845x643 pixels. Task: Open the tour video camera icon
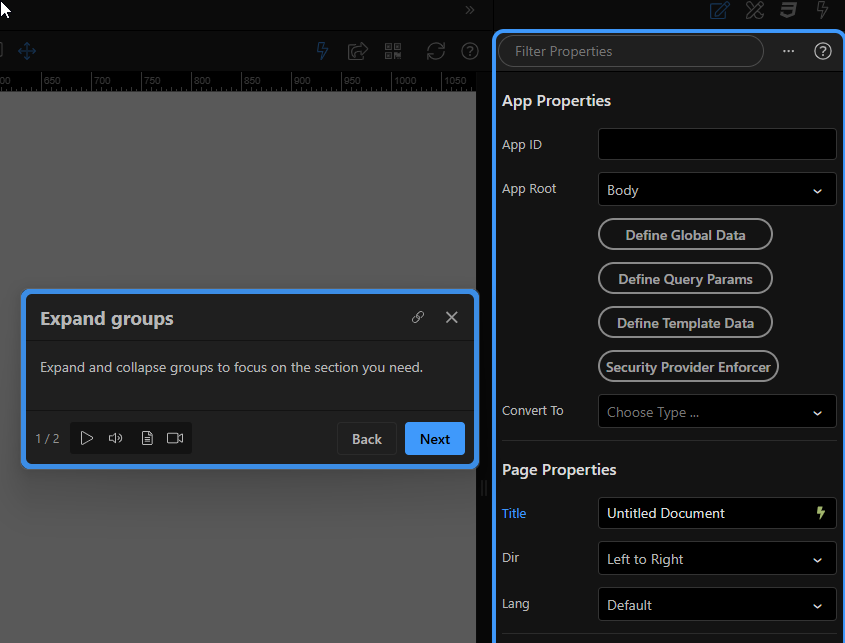click(175, 438)
